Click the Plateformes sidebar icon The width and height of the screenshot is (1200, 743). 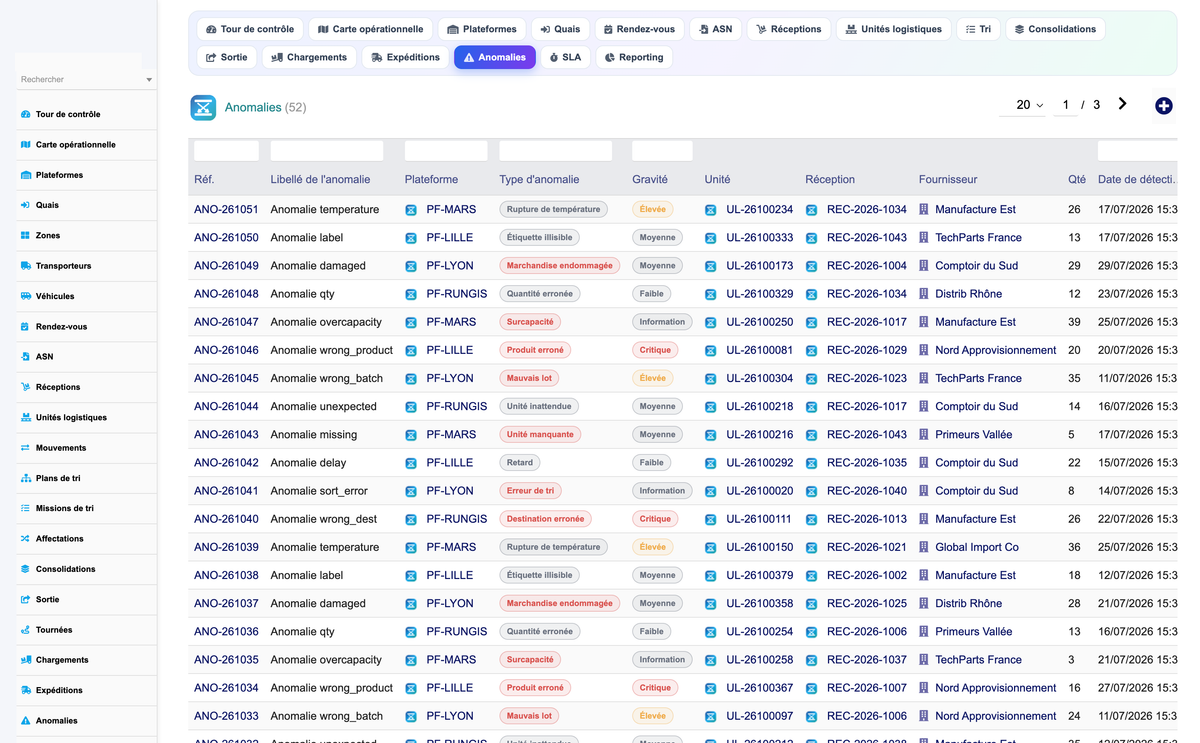(x=25, y=175)
